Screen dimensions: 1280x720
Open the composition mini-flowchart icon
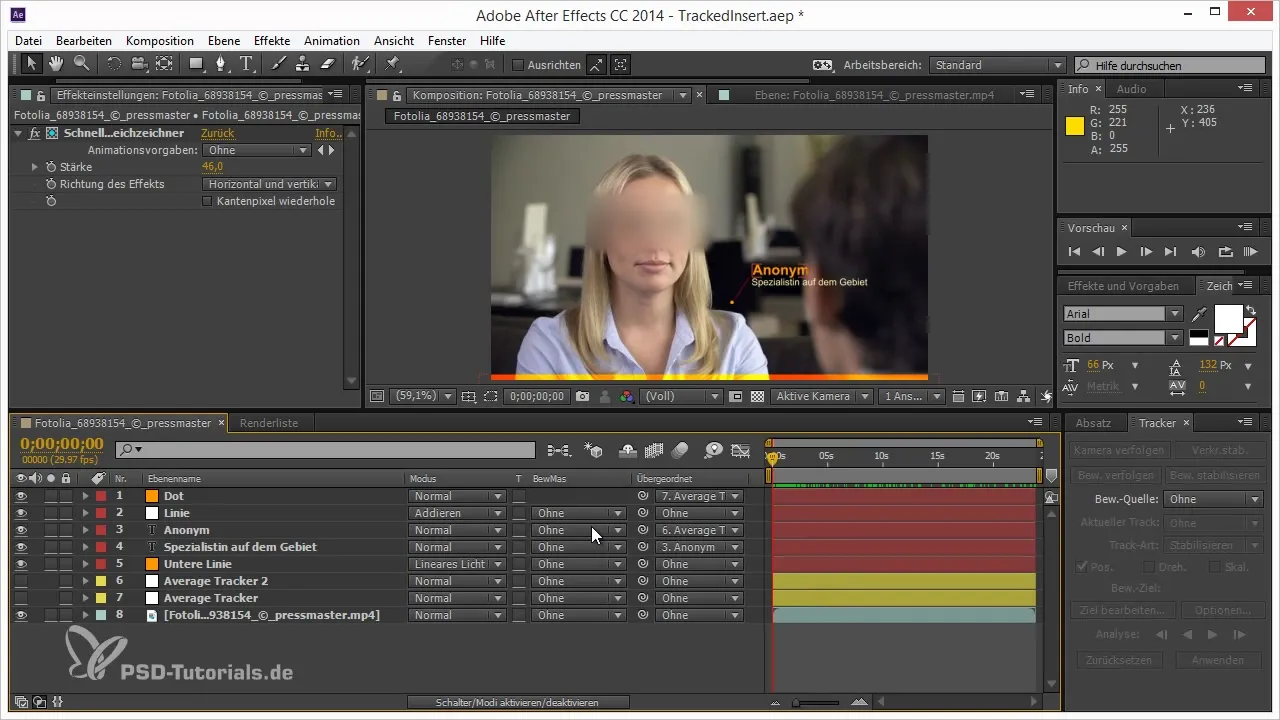pyautogui.click(x=558, y=450)
